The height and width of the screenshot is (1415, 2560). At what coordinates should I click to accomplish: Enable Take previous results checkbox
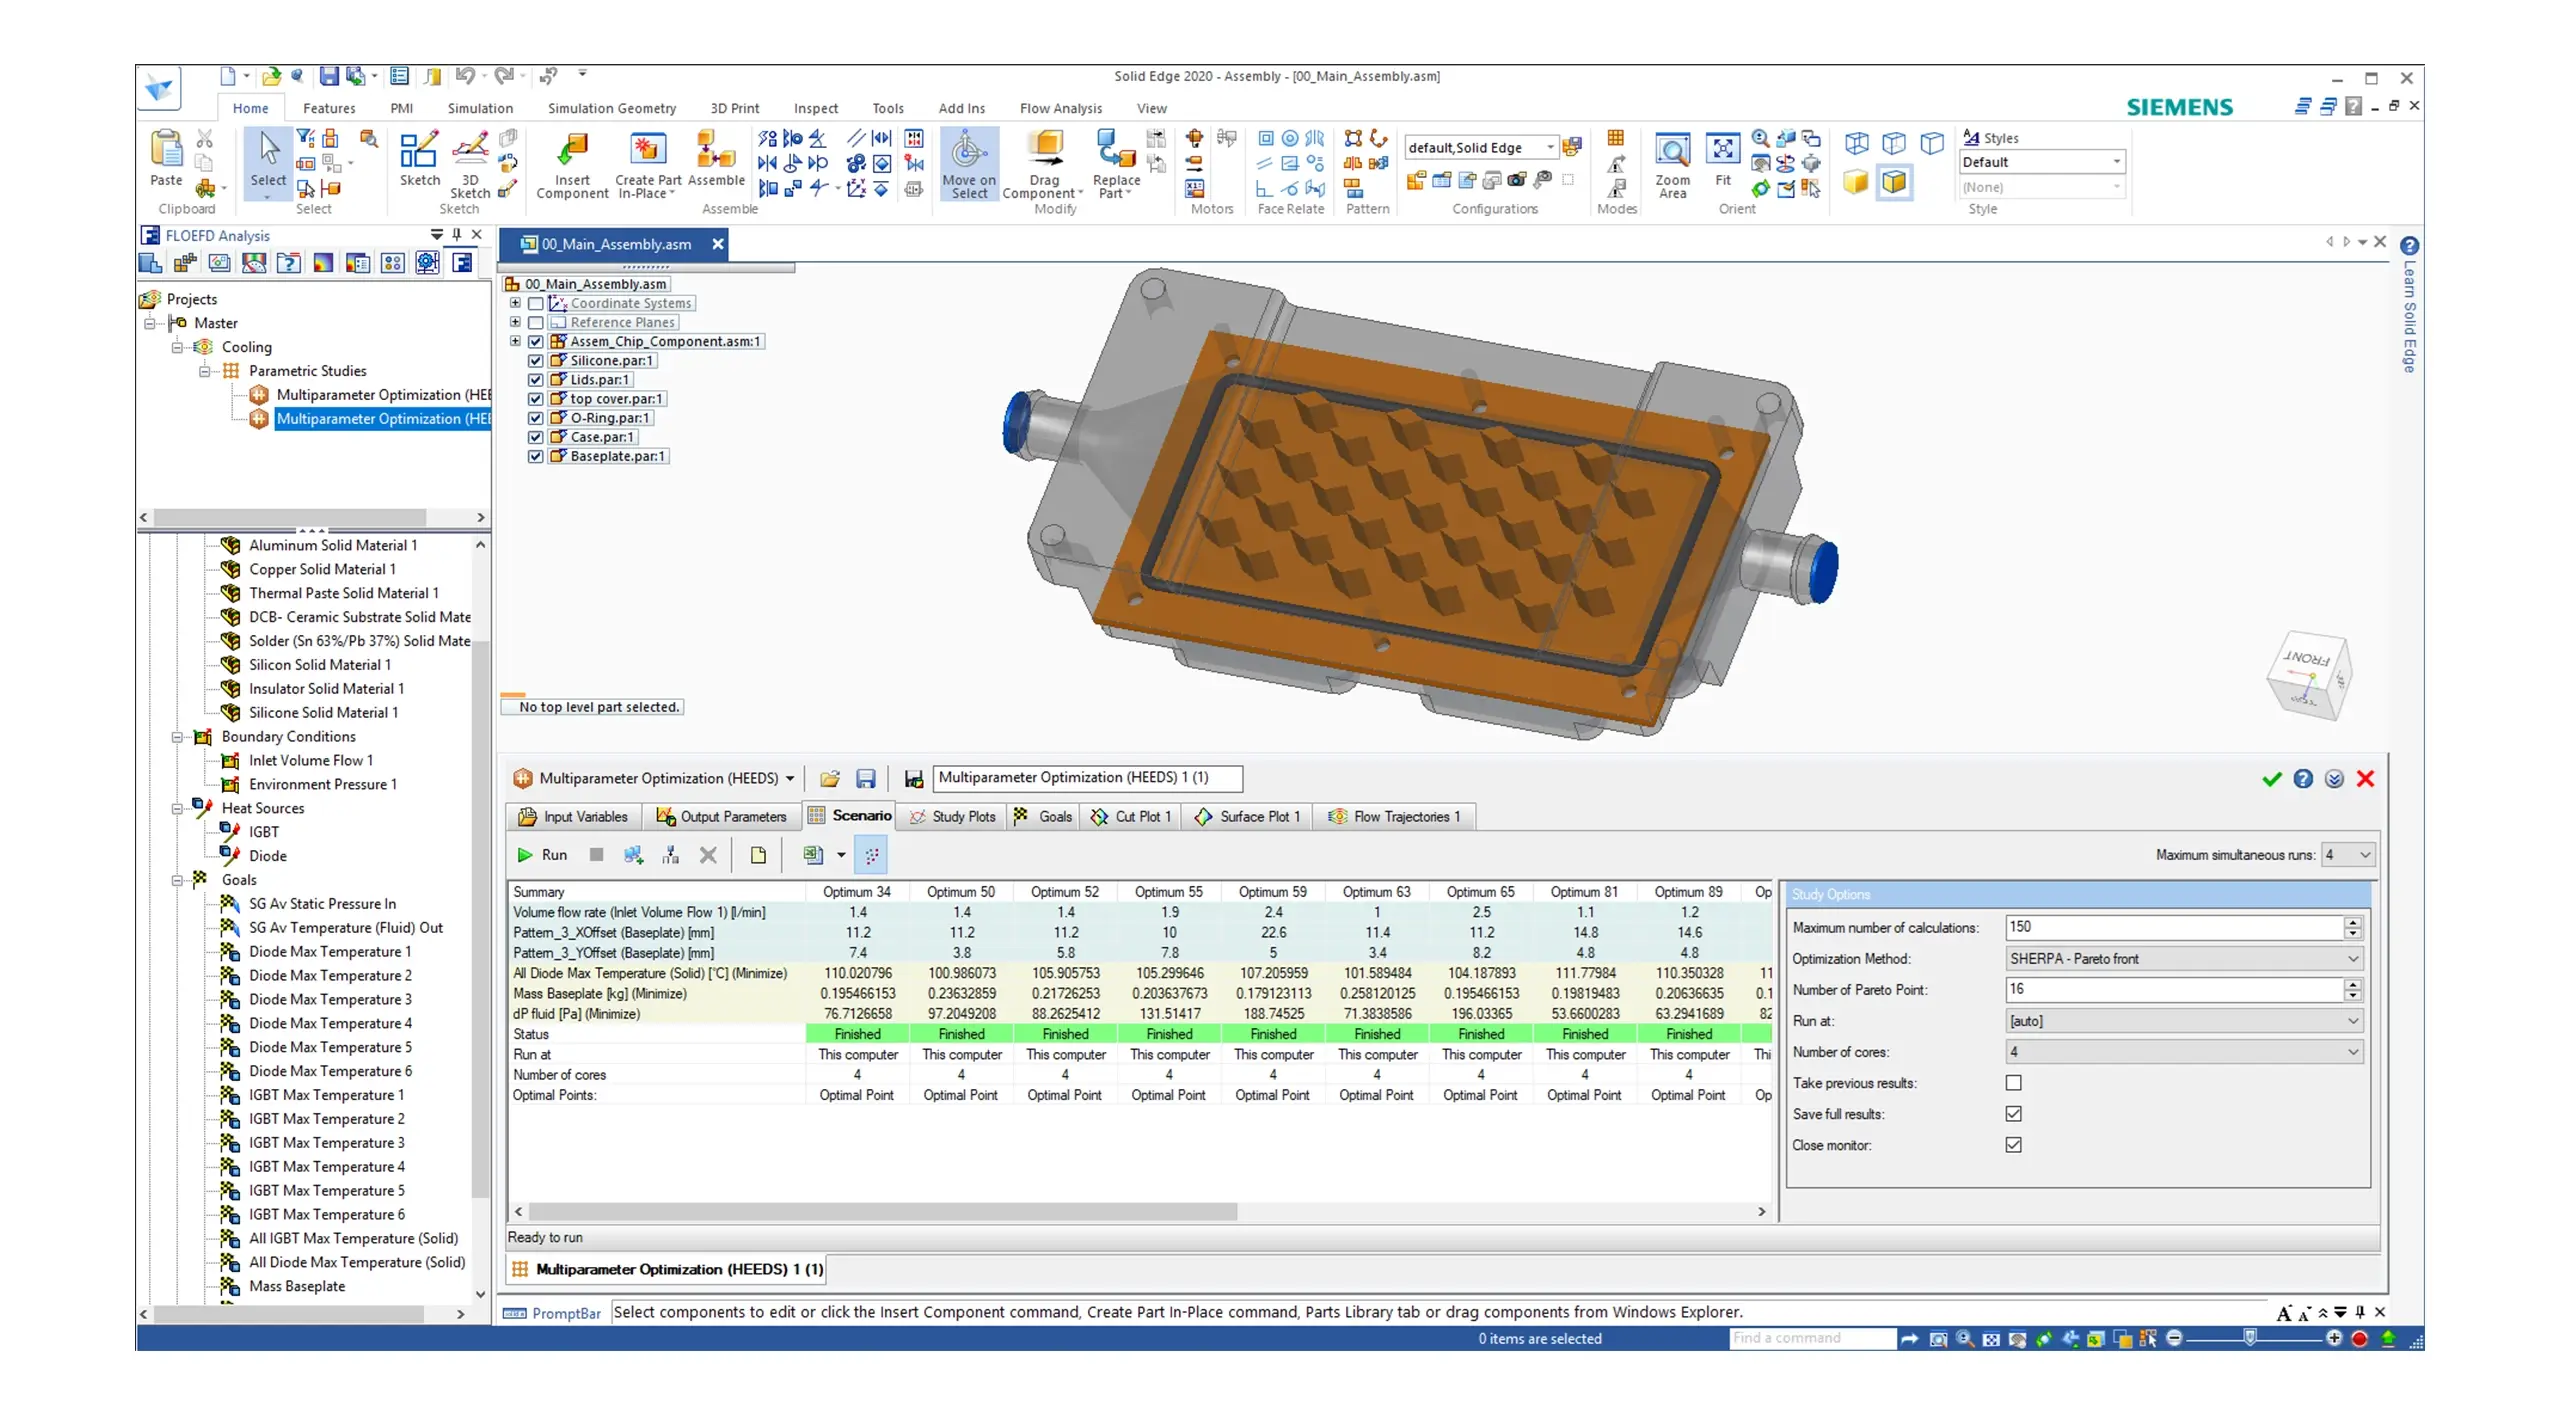coord(2013,1083)
